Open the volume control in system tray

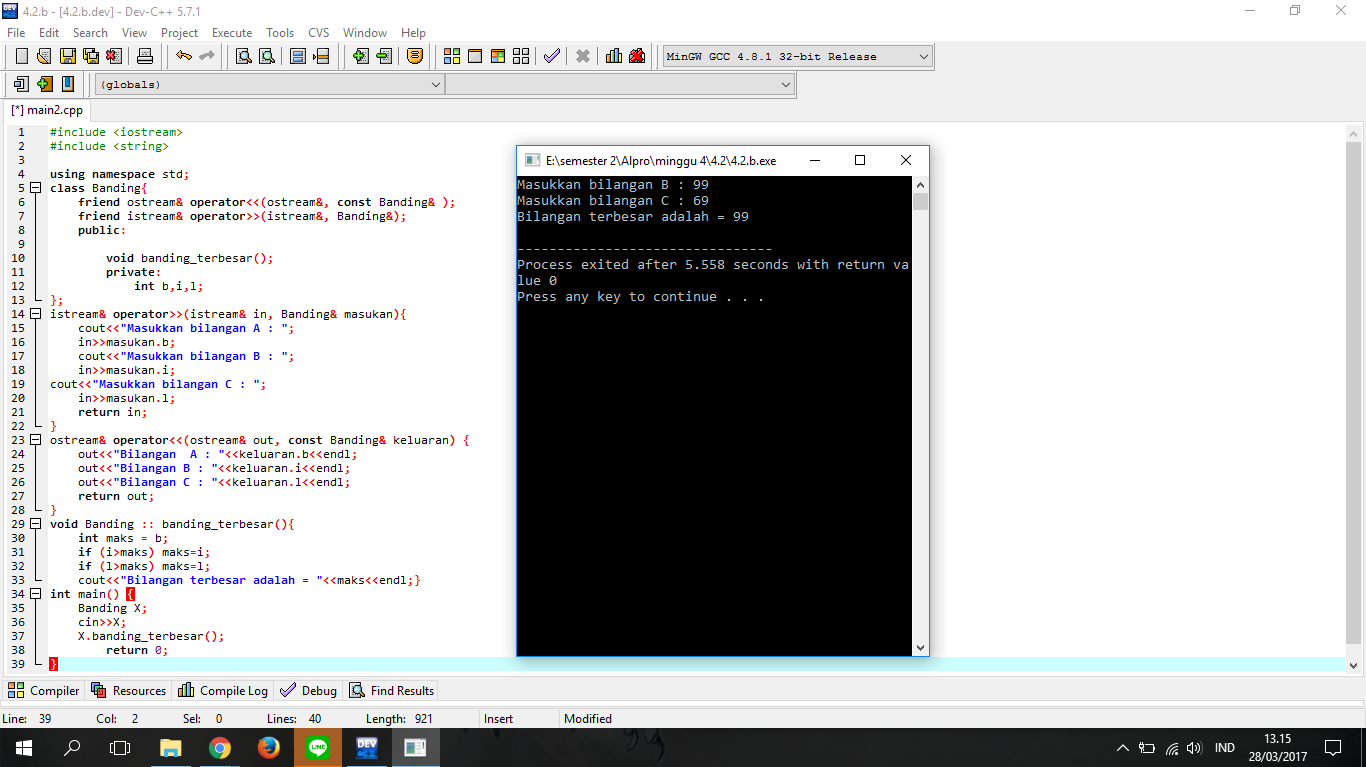point(1193,748)
